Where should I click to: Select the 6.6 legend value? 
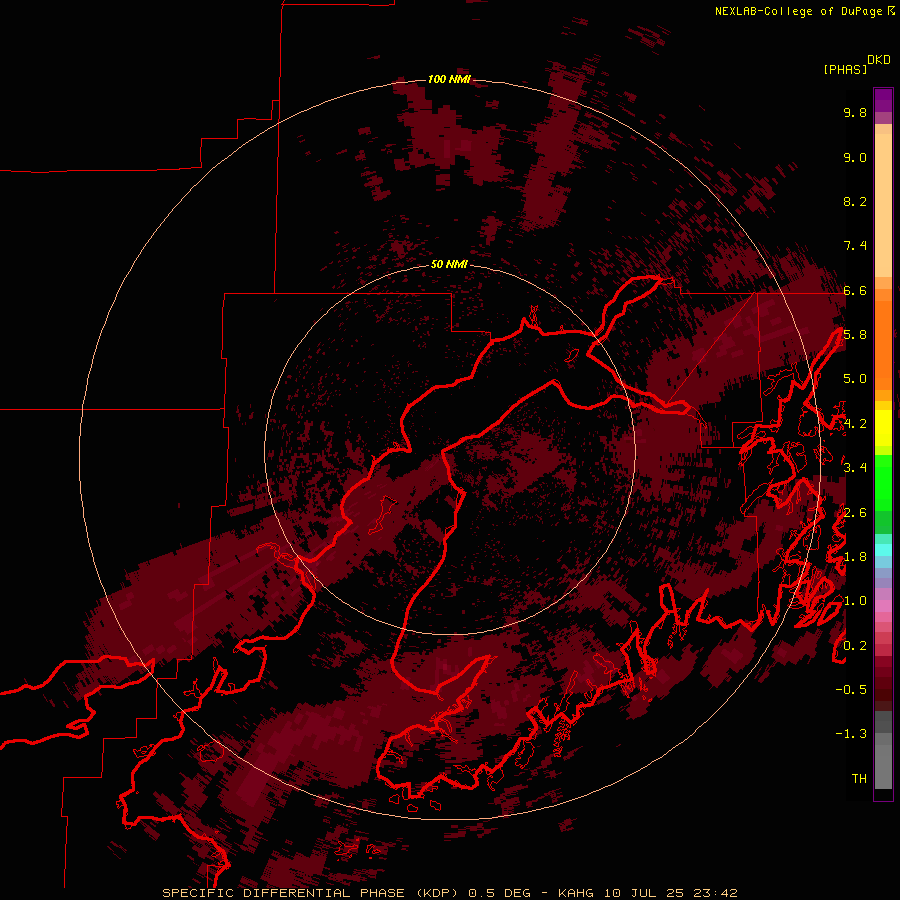click(x=855, y=290)
